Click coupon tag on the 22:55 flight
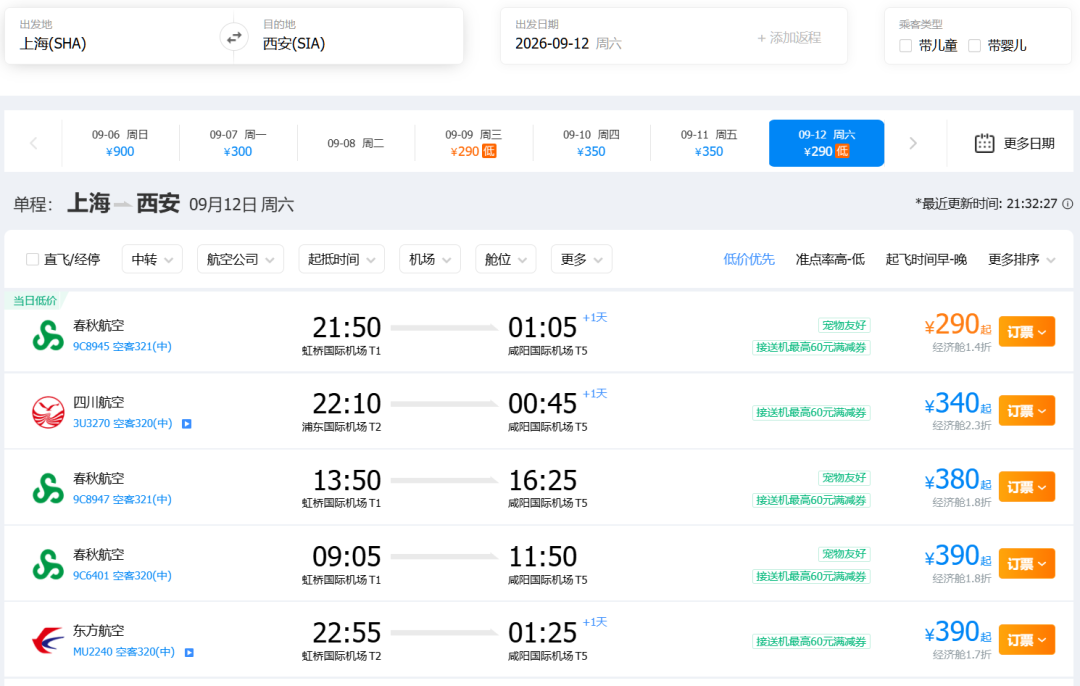 pos(811,641)
